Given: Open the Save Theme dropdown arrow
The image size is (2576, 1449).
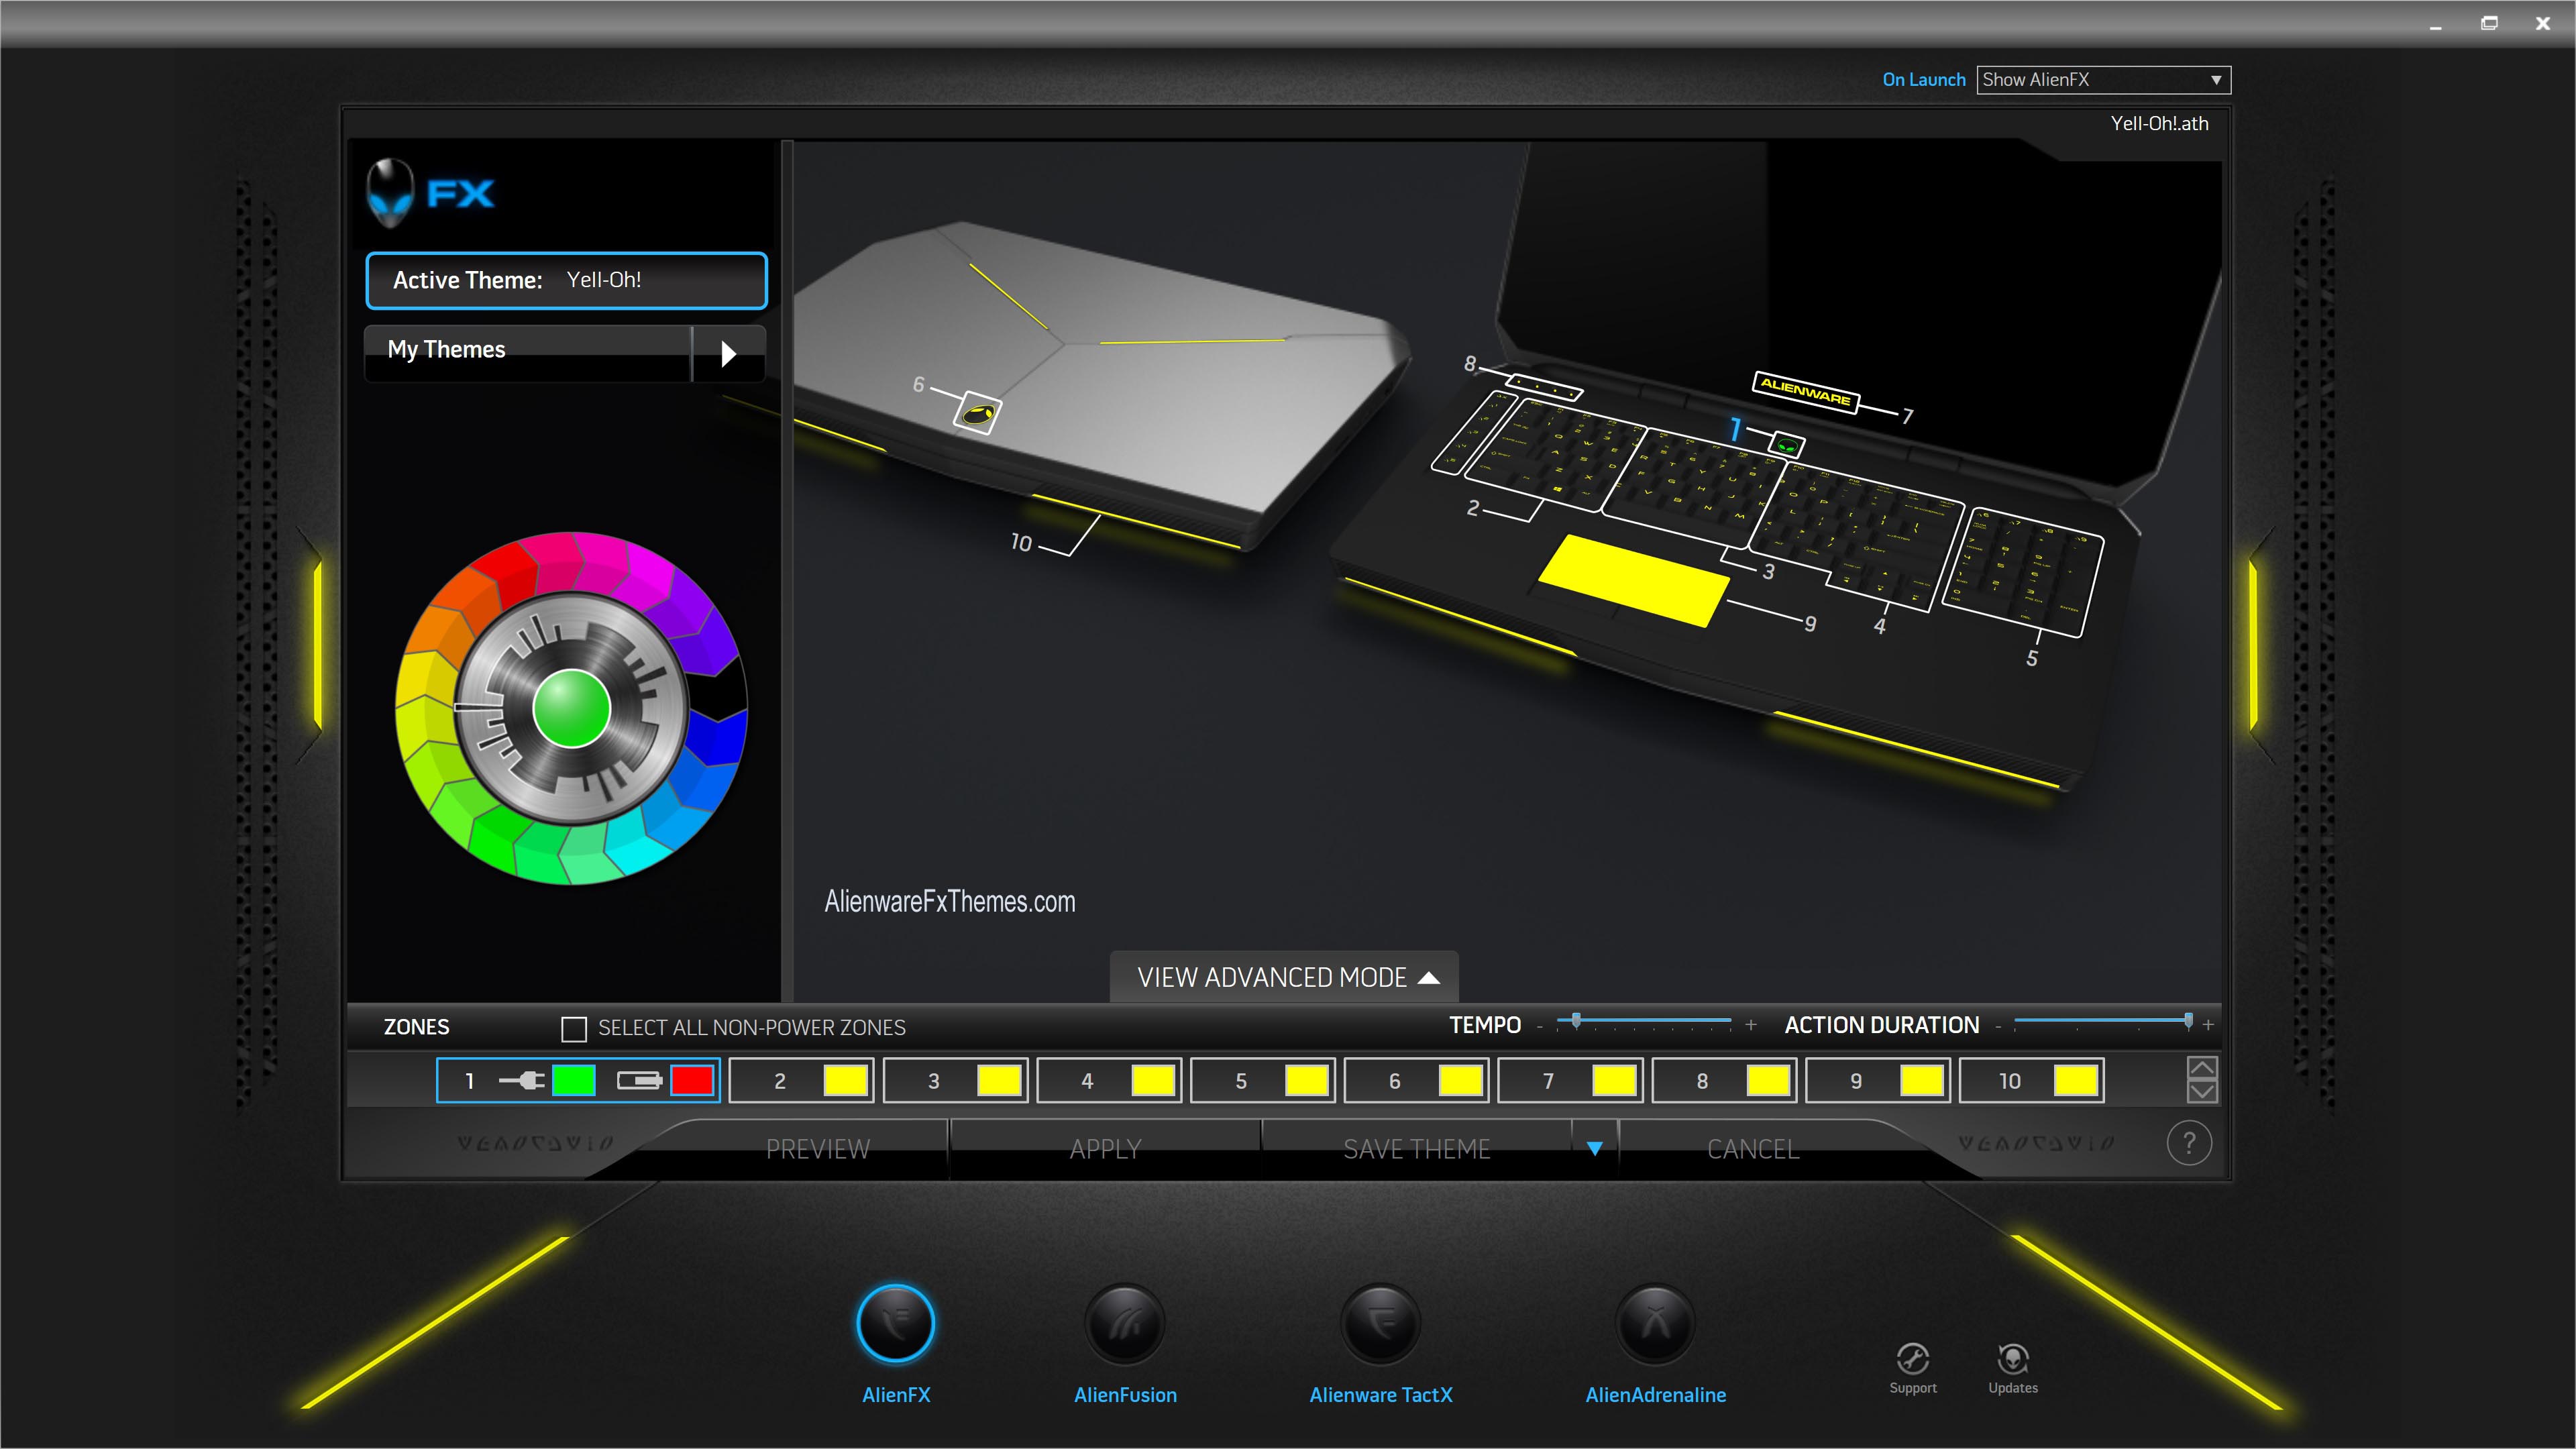Looking at the screenshot, I should coord(1595,1148).
